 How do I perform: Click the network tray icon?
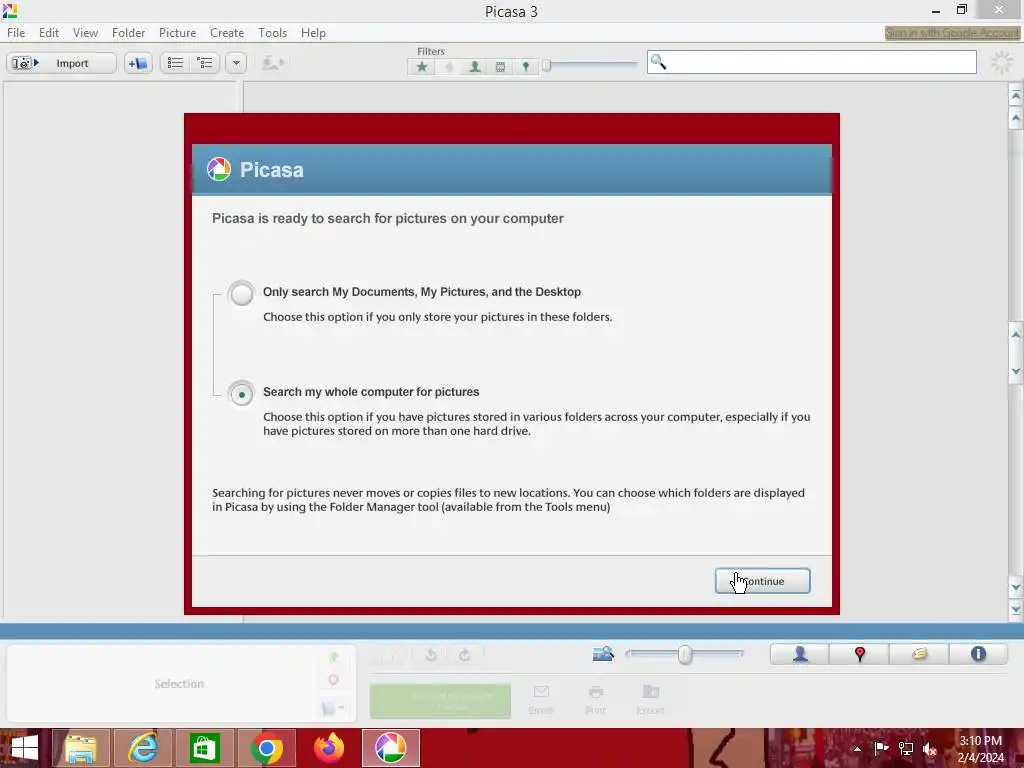pos(906,749)
